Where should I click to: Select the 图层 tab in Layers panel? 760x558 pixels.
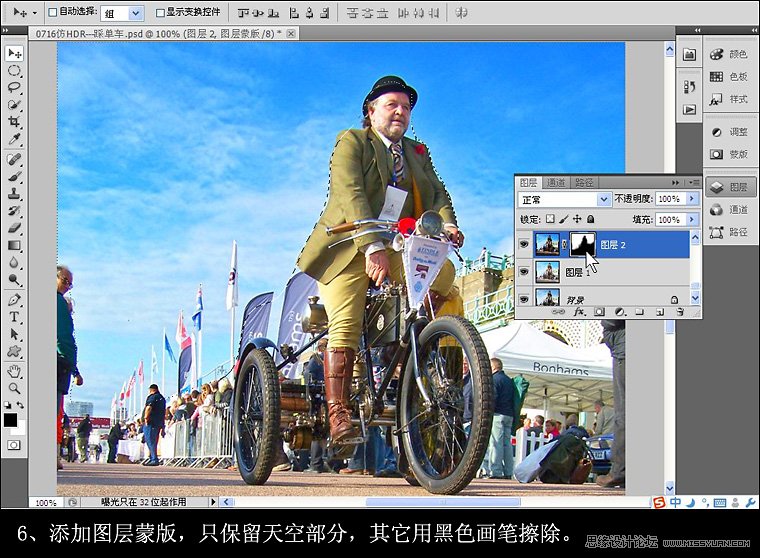(x=528, y=183)
